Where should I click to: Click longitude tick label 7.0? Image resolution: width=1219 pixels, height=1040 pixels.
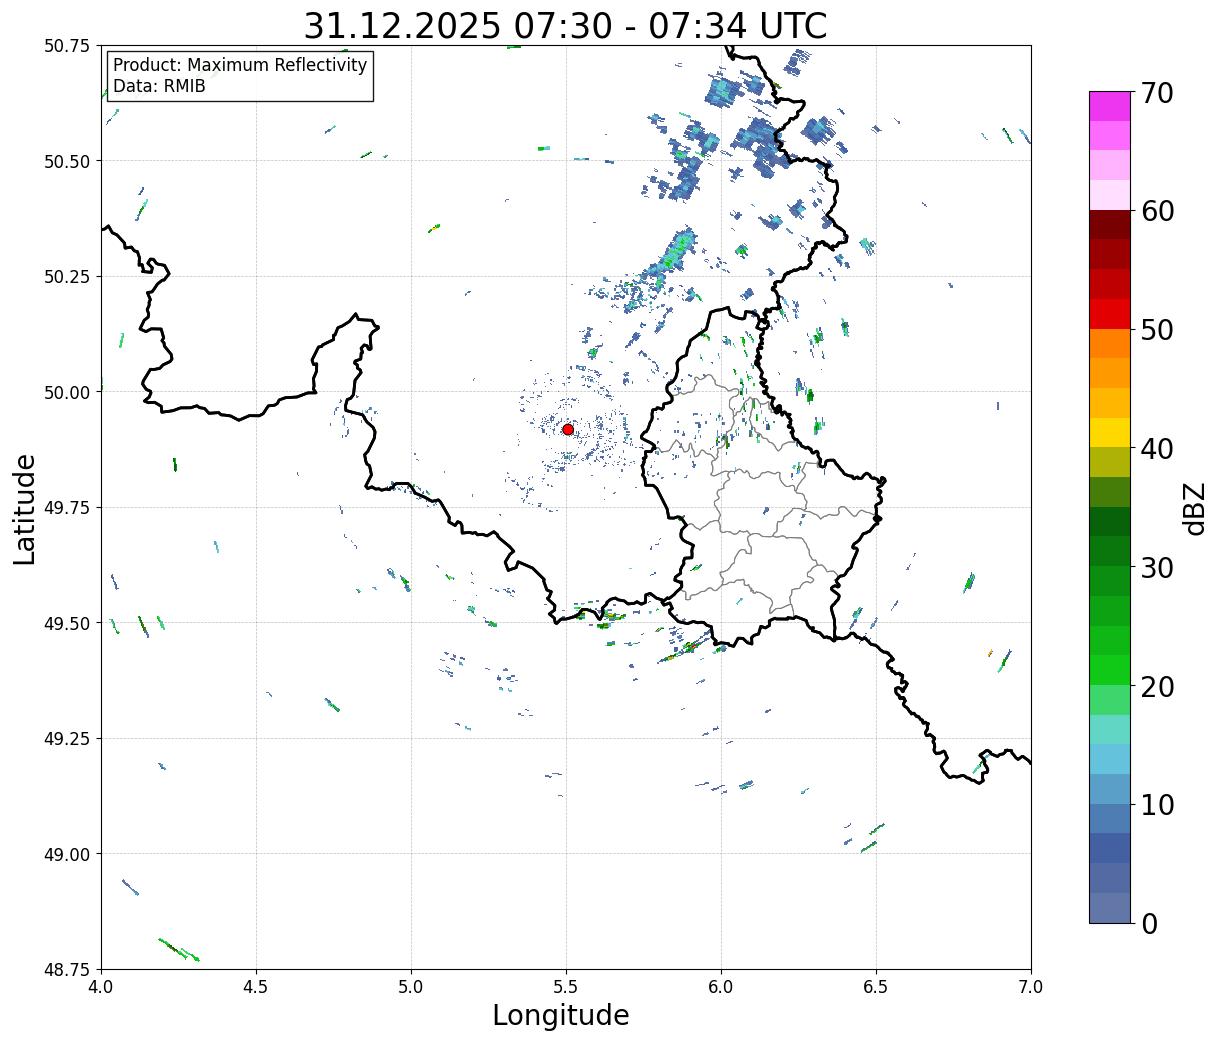click(1031, 987)
